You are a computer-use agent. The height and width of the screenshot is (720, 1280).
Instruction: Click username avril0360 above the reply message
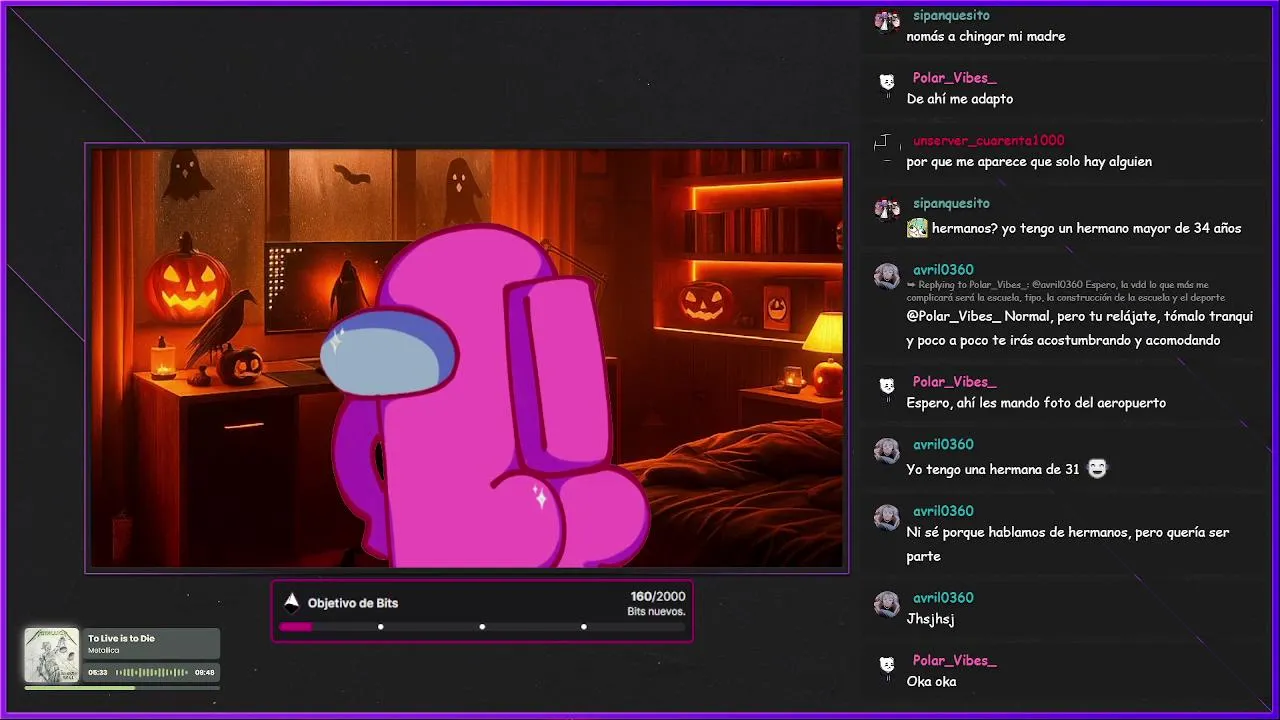click(x=943, y=270)
